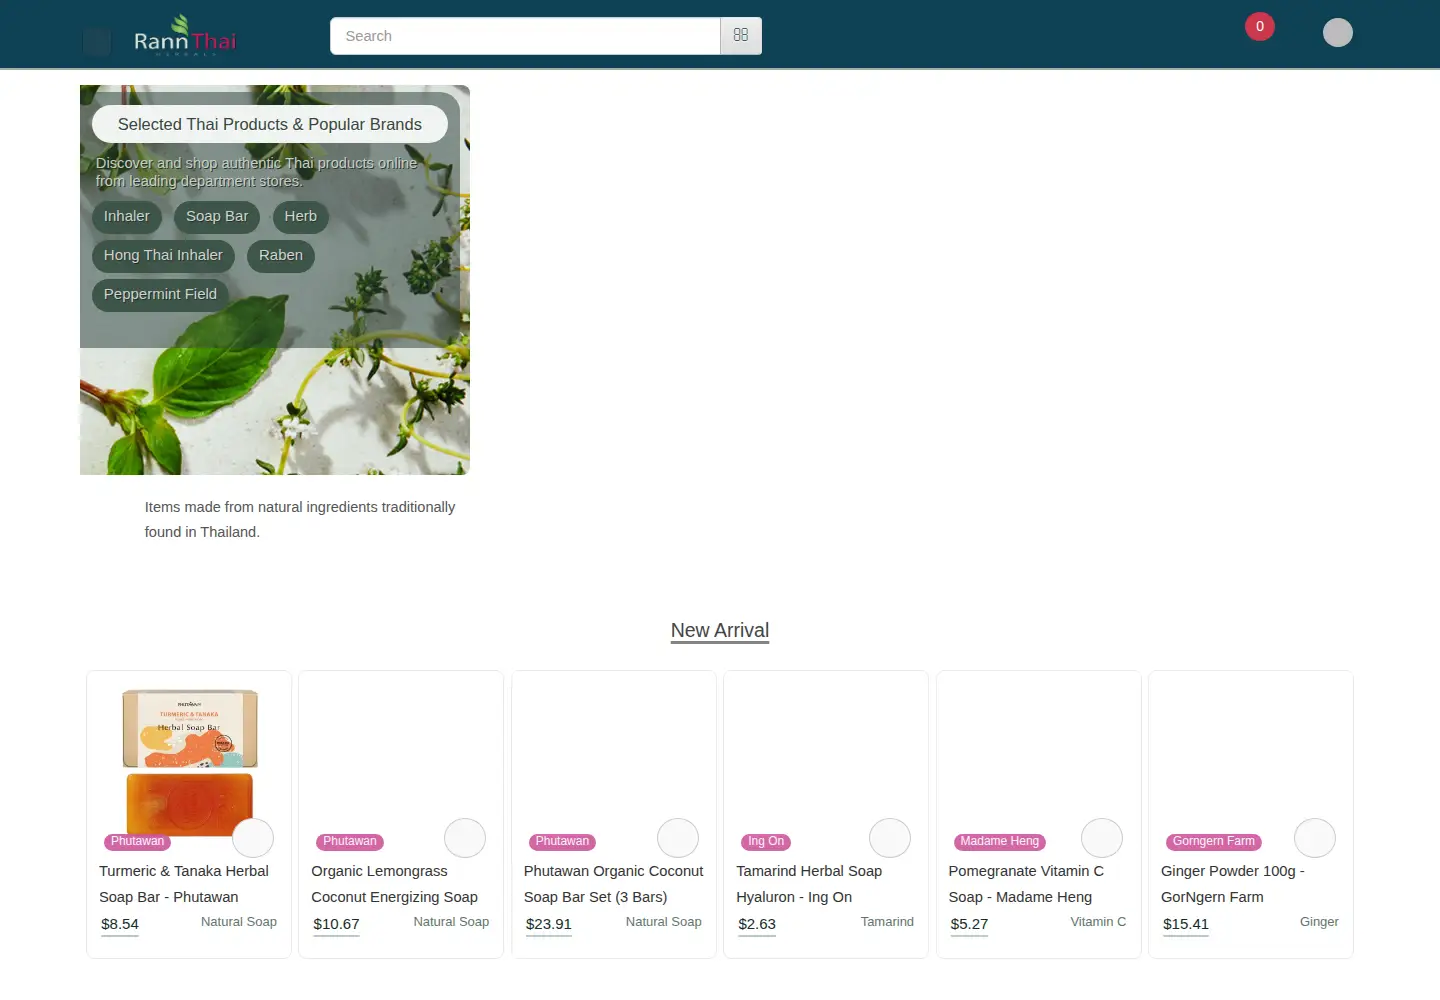The height and width of the screenshot is (1000, 1440).
Task: Click Natural Soap category on $10.67 card
Action: pos(451,922)
